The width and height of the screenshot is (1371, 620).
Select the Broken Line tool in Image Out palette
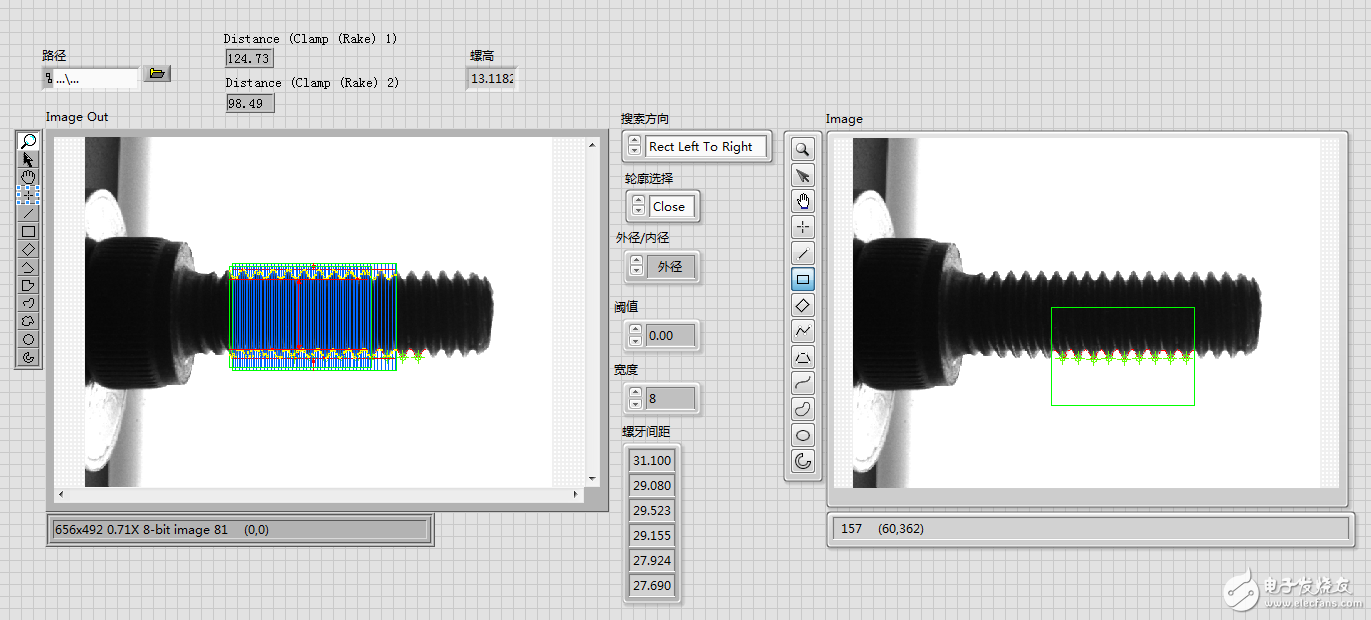click(29, 267)
